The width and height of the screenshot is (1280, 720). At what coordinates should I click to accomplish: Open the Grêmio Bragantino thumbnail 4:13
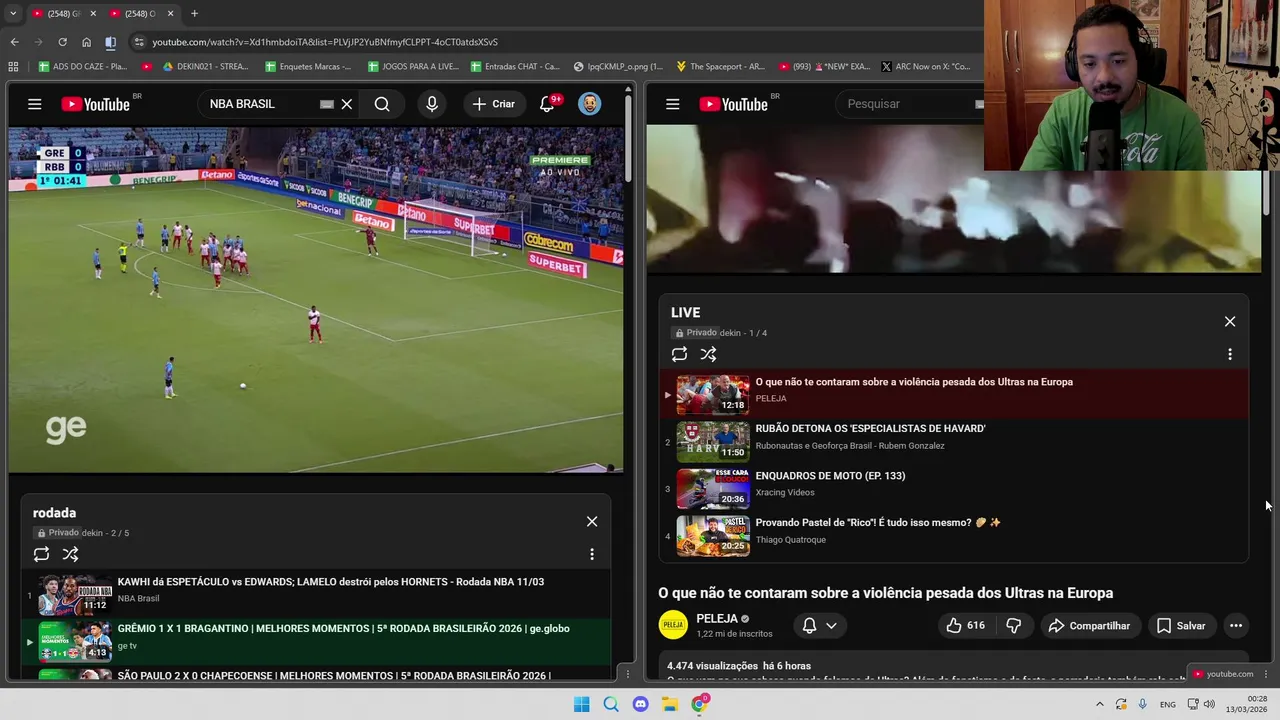(75, 642)
